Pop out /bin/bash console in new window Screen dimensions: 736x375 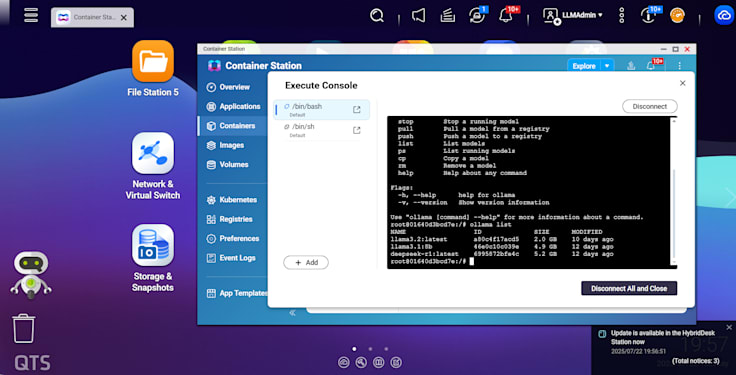coord(357,109)
